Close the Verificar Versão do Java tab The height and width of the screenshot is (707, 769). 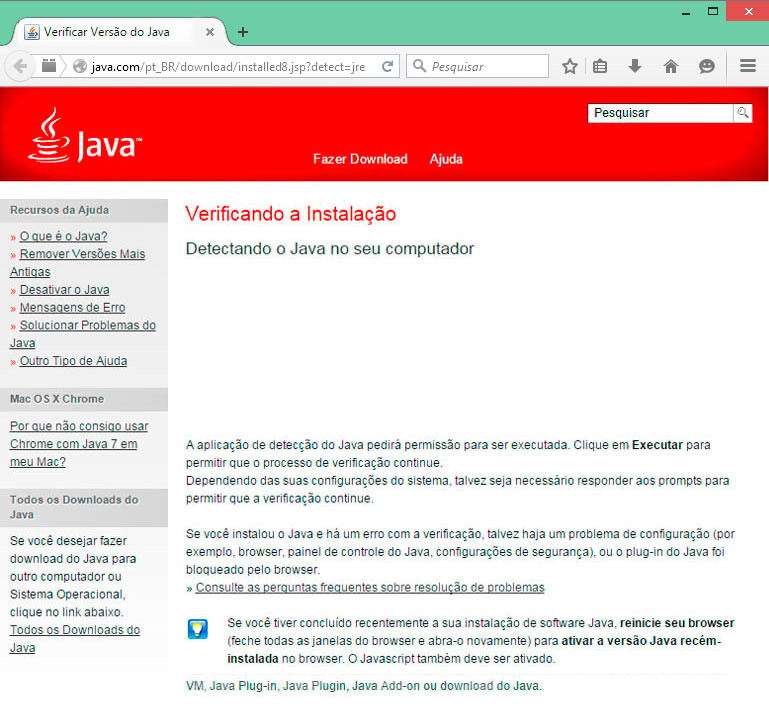point(210,32)
